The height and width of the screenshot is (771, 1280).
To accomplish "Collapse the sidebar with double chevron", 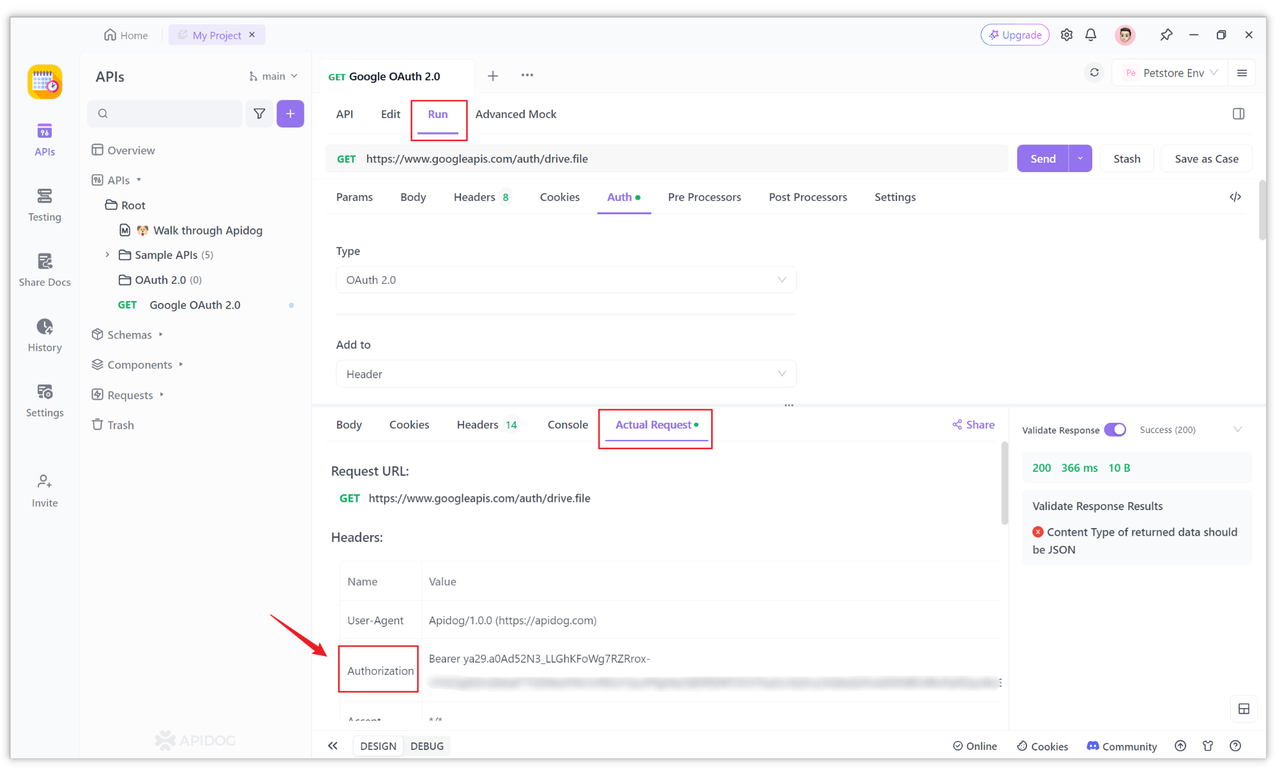I will click(333, 746).
